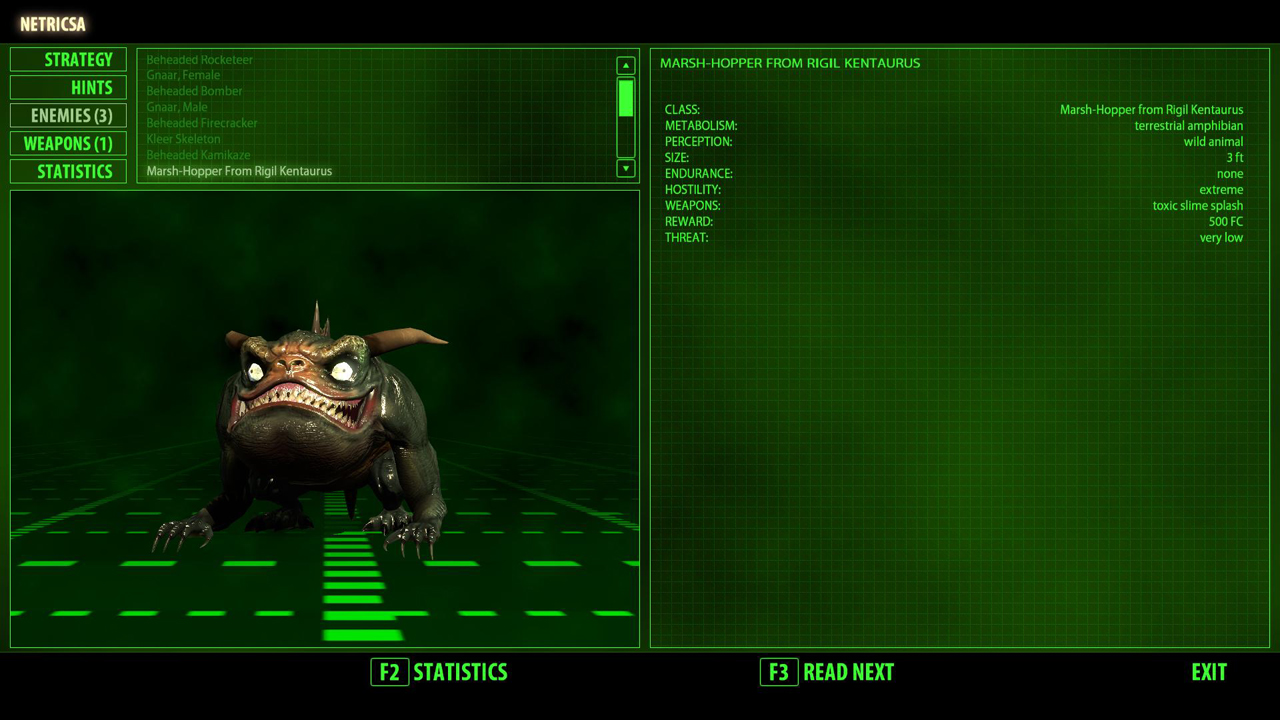Screen dimensions: 1280x720
Task: Click the list scroll up arrow
Action: [626, 66]
